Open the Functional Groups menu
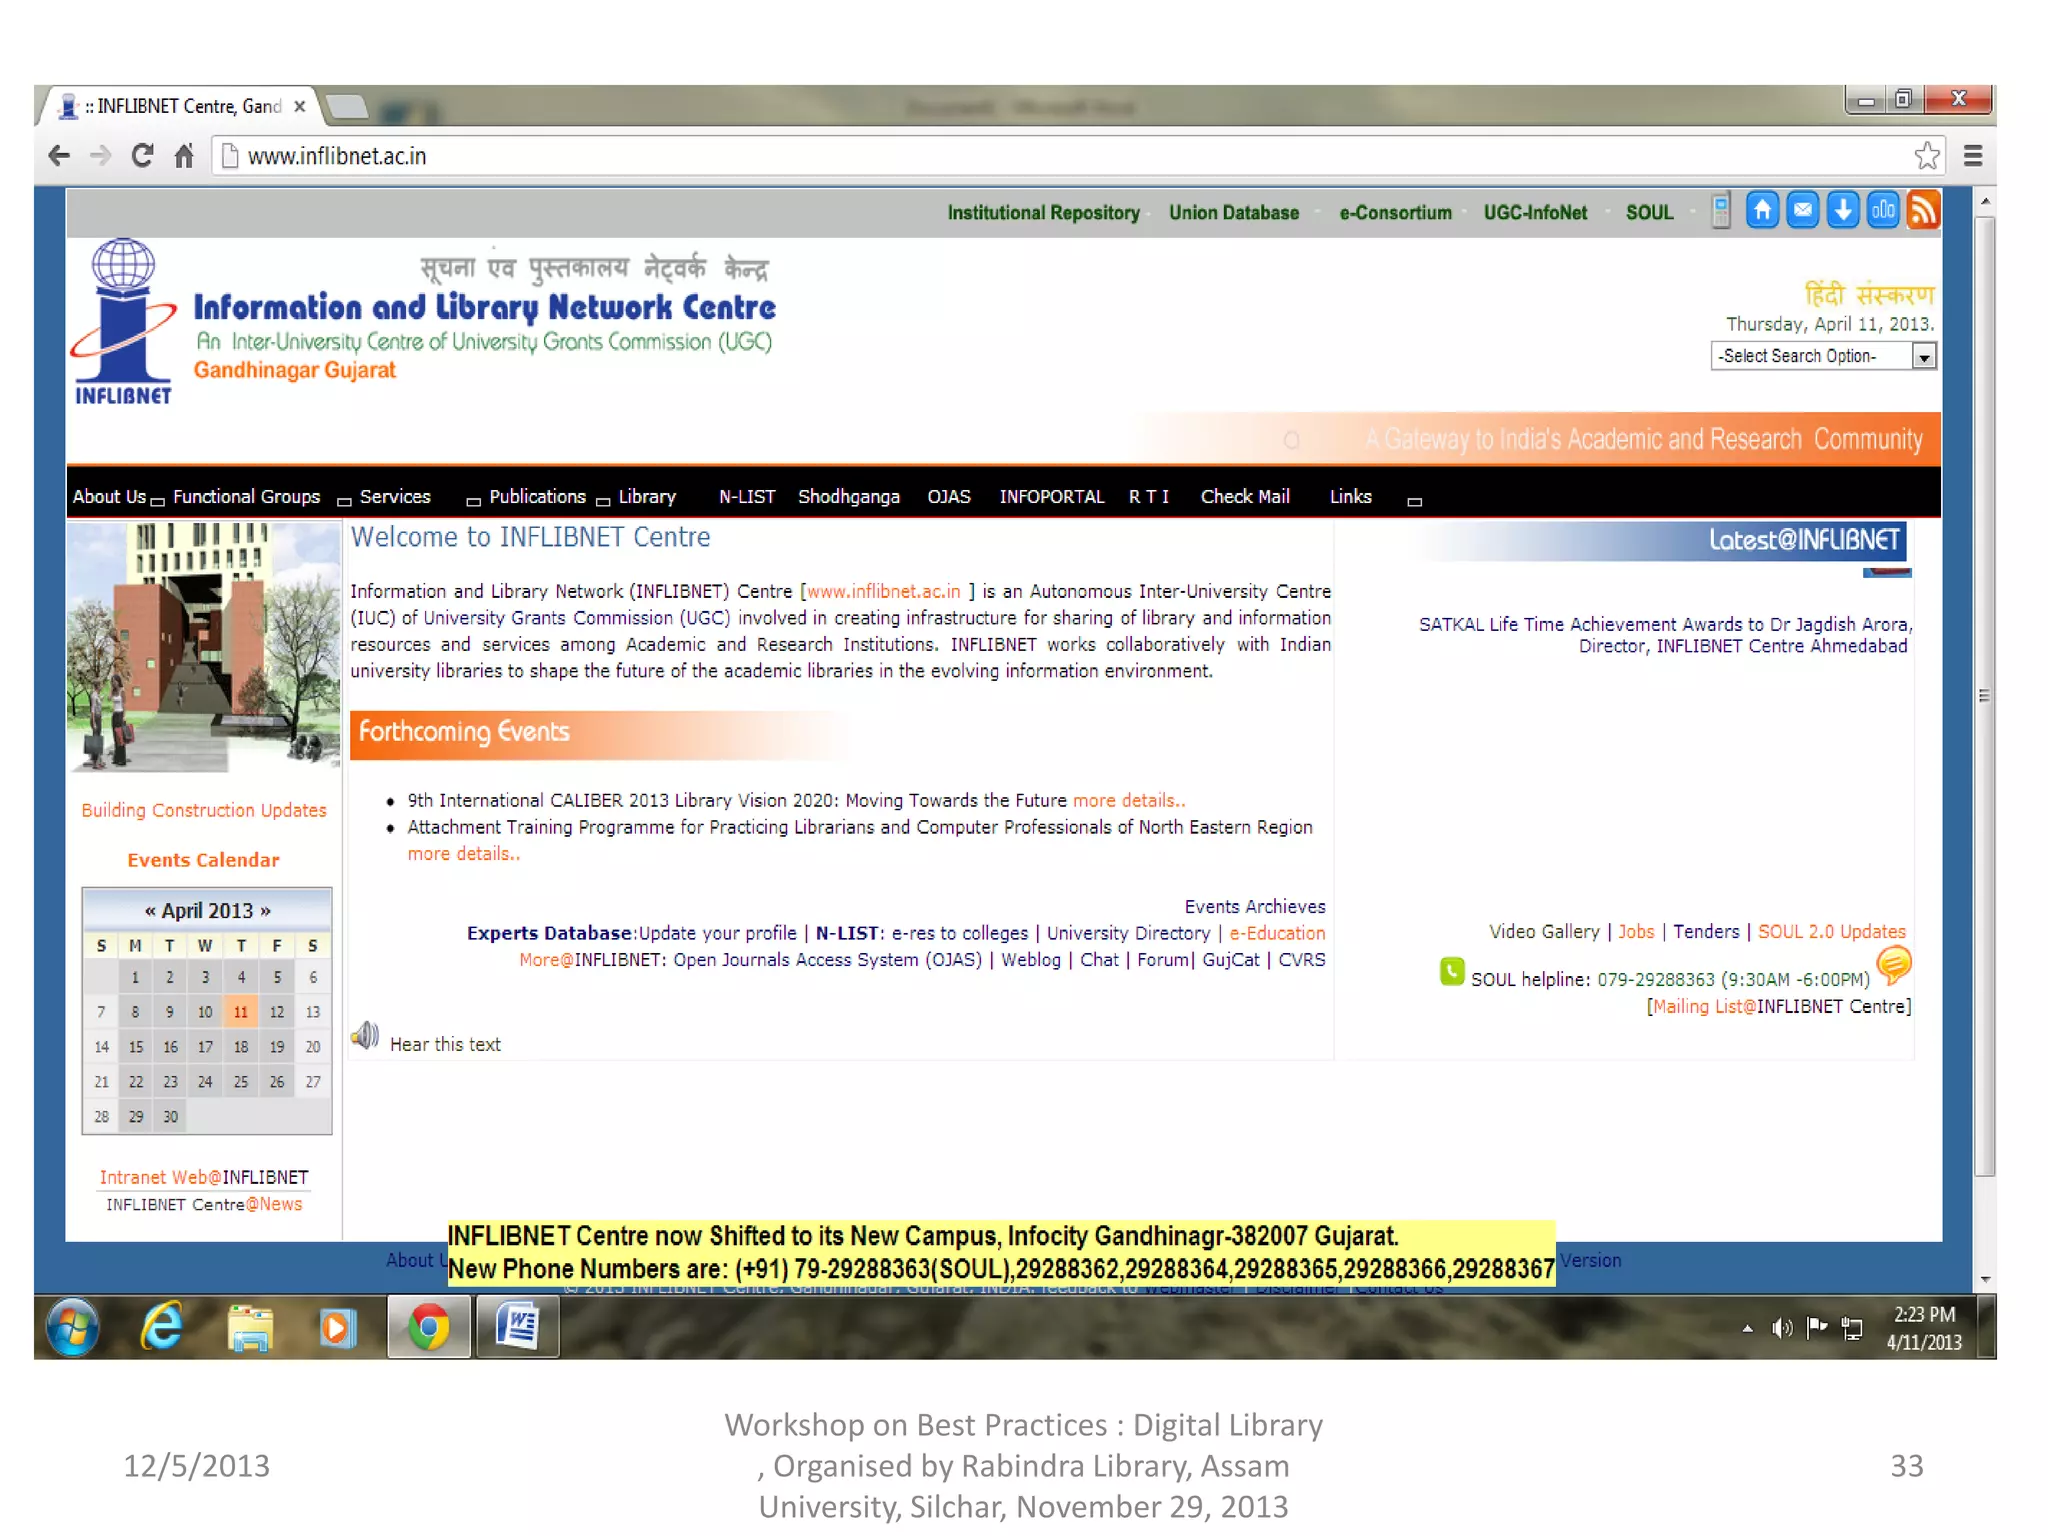The height and width of the screenshot is (1536, 2048). coord(246,497)
